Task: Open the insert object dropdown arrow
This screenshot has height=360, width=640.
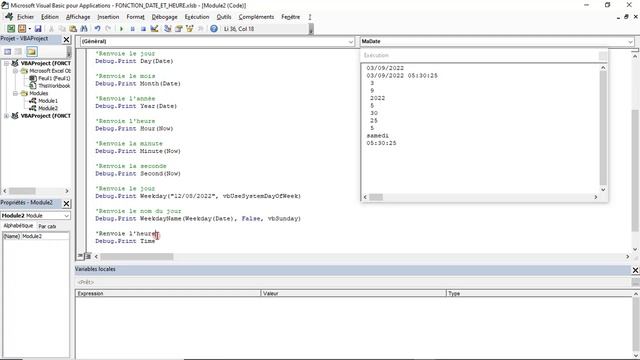Action: pos(29,29)
